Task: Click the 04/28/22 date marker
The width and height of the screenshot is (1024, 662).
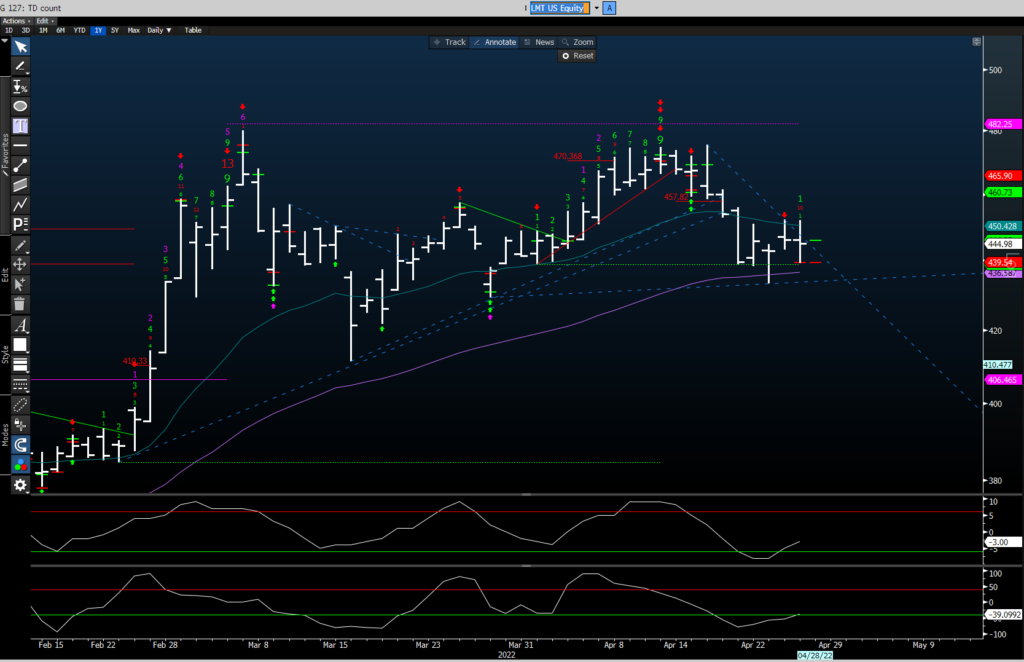Action: [815, 655]
